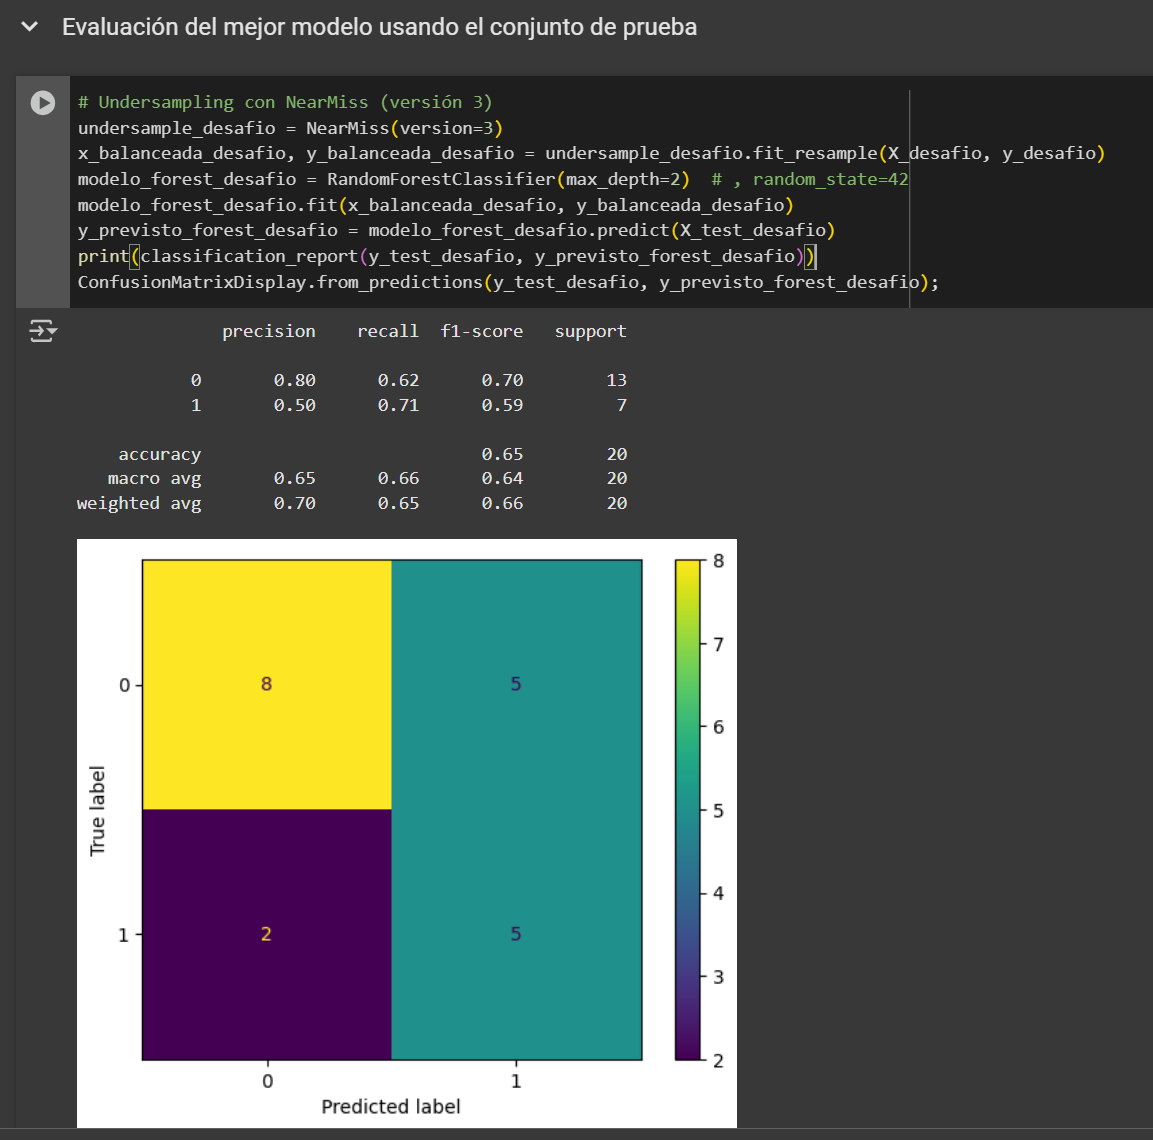Click the f1-score column header

[482, 332]
